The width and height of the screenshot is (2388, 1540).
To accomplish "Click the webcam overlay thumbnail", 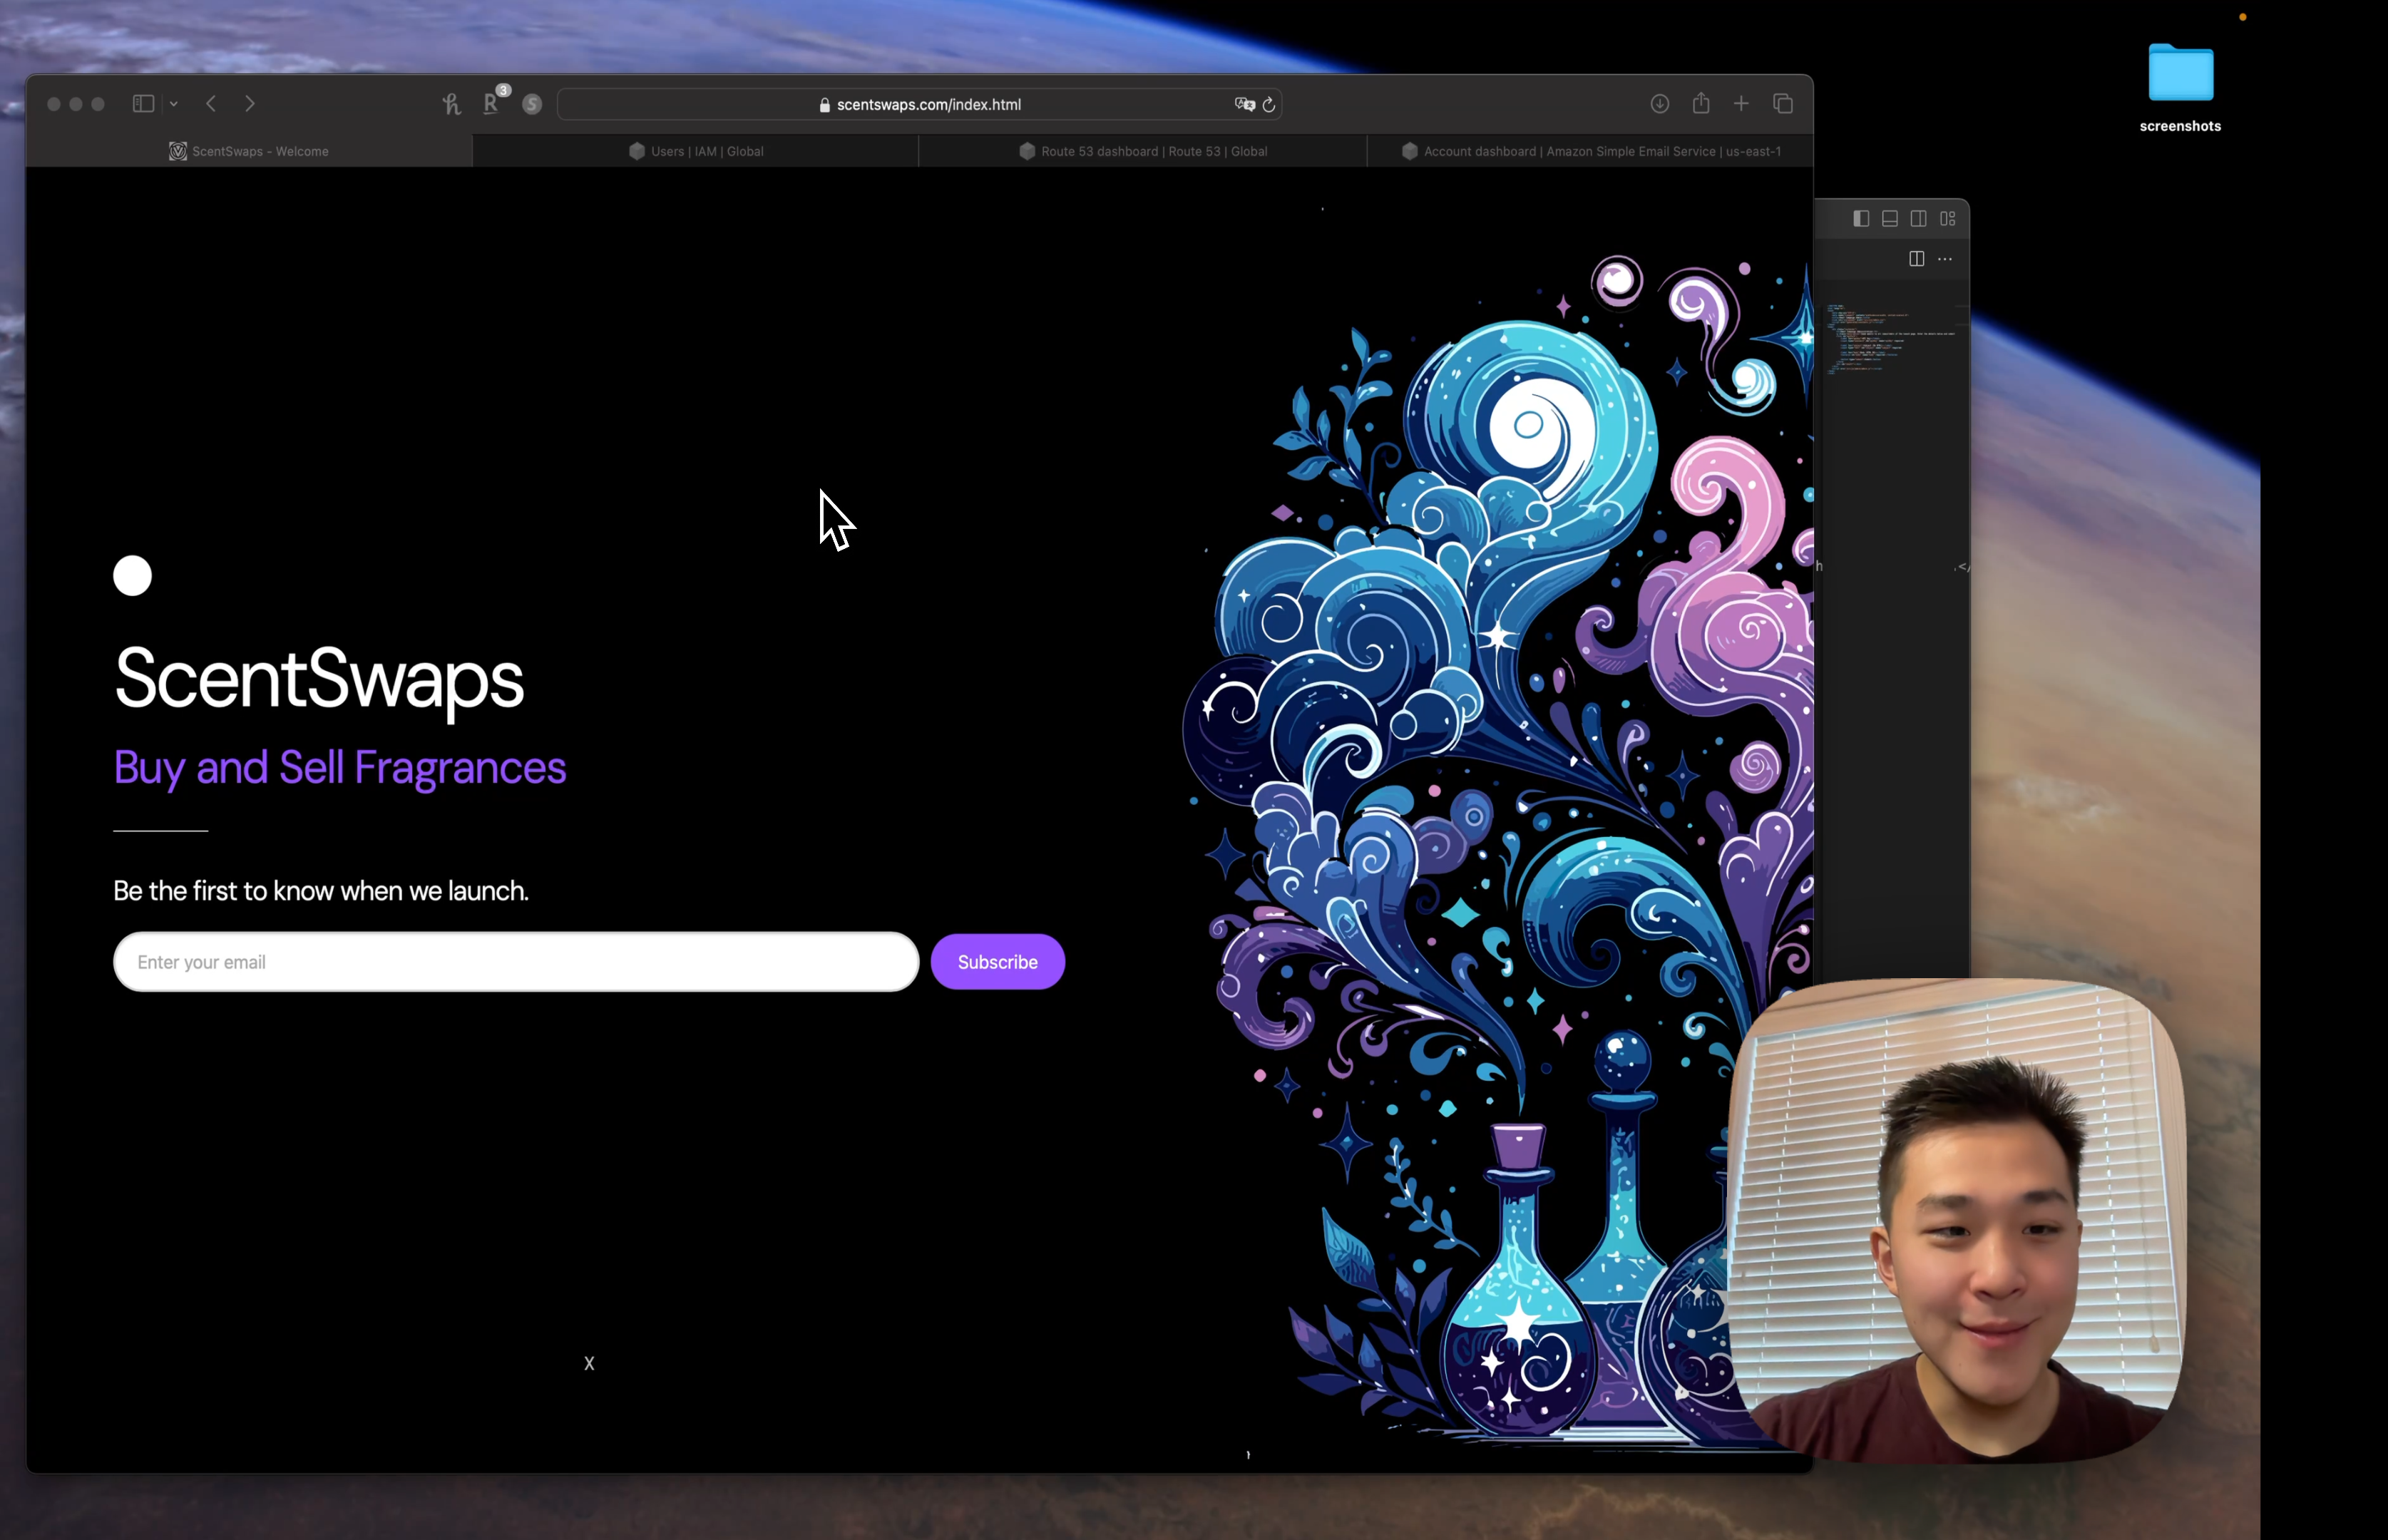I will point(1957,1221).
